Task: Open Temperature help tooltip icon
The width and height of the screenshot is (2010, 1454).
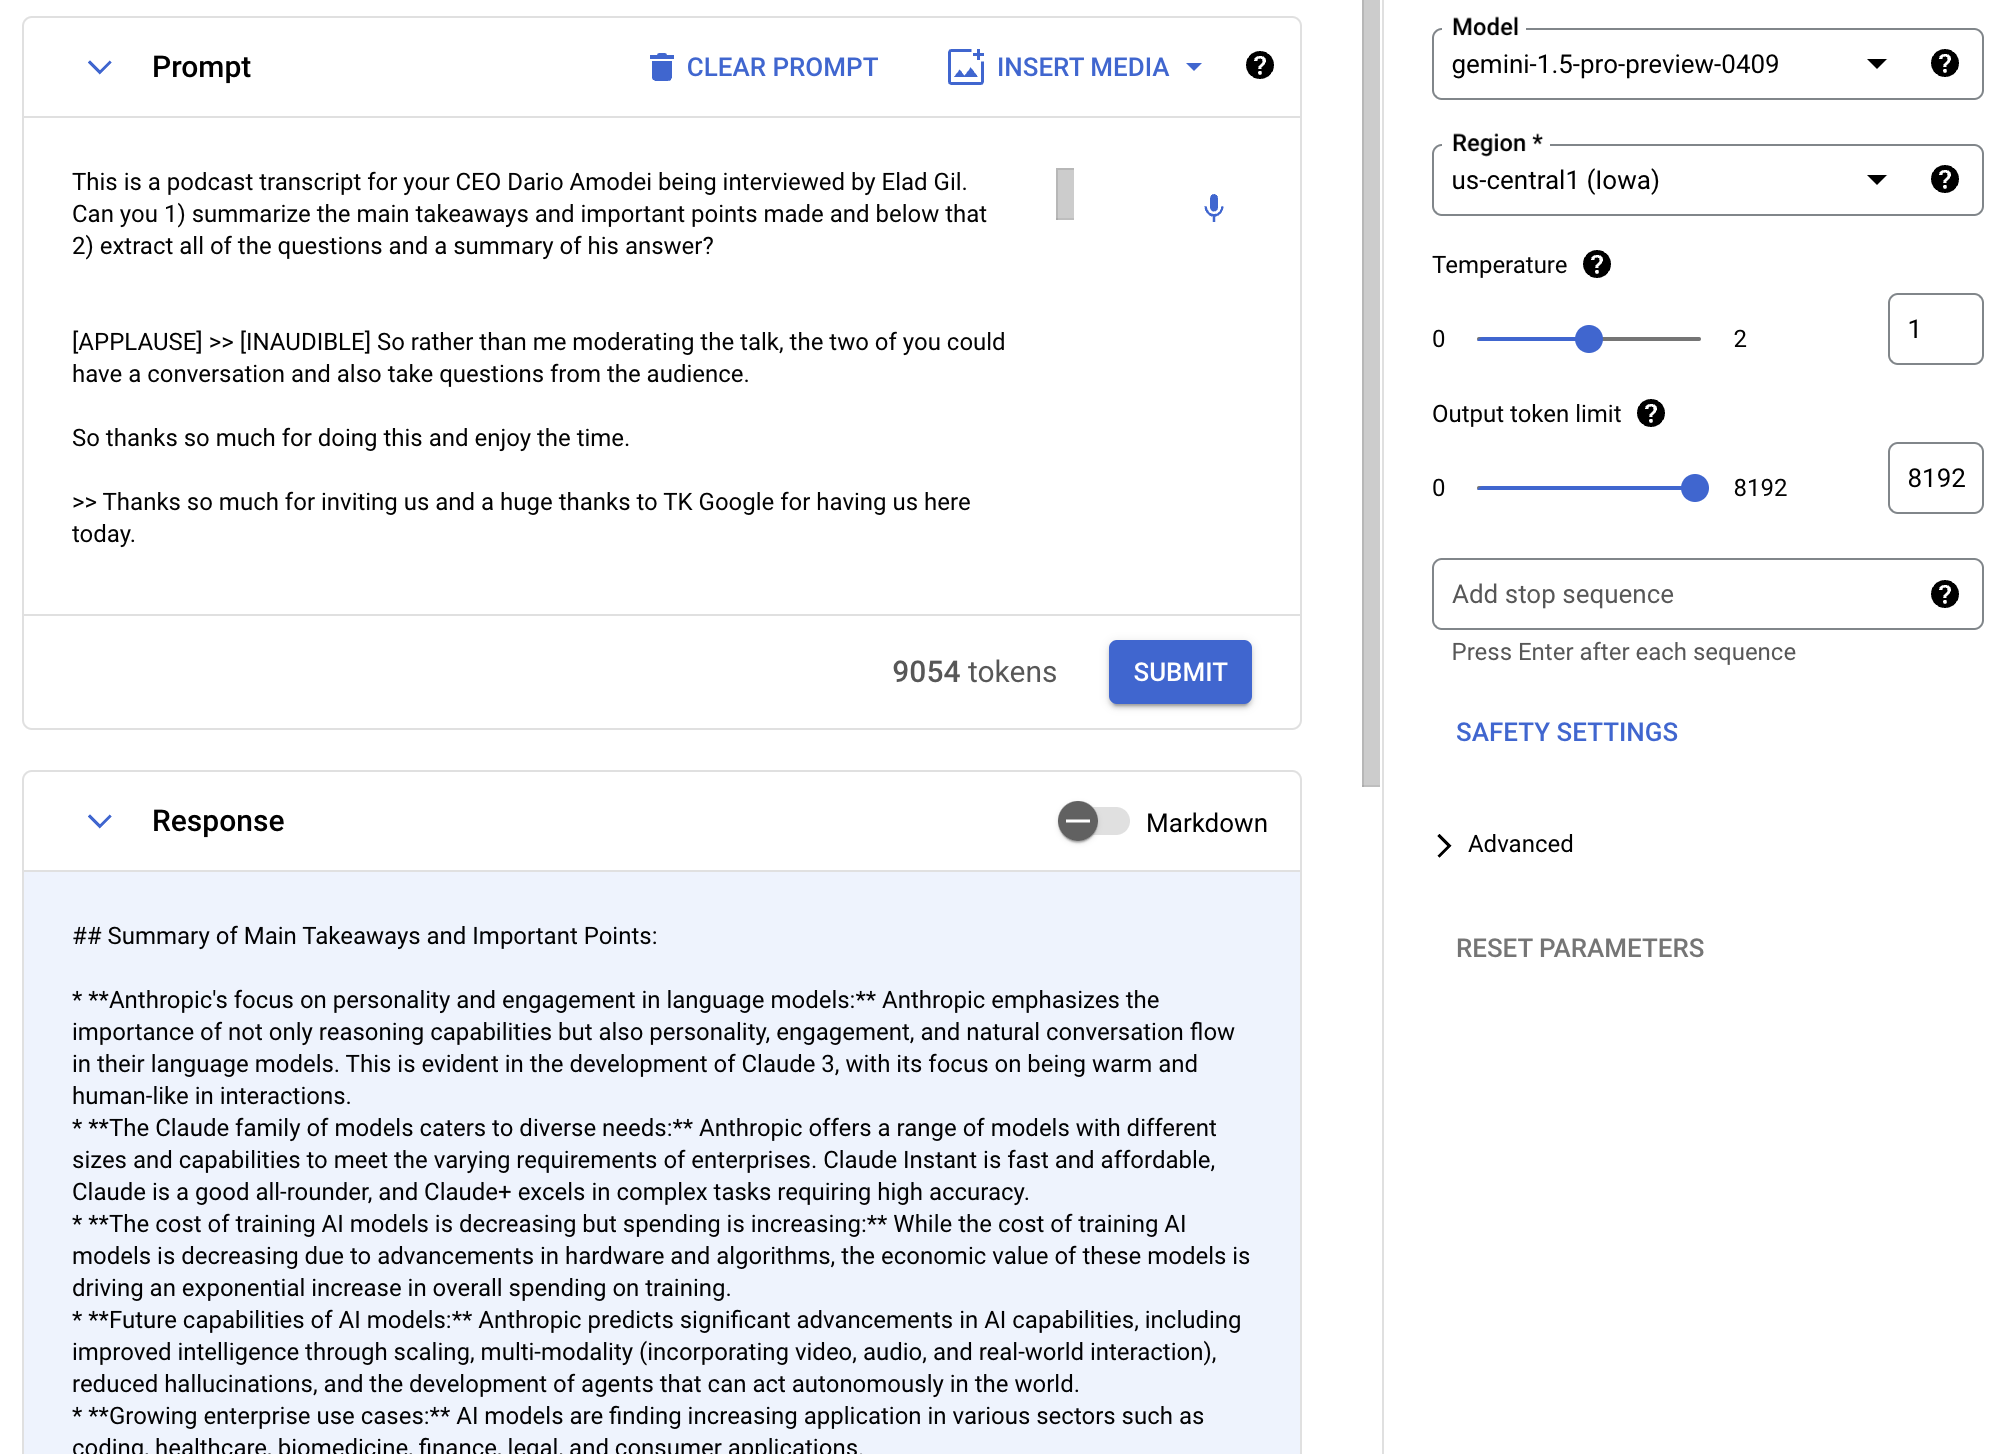Action: tap(1597, 265)
